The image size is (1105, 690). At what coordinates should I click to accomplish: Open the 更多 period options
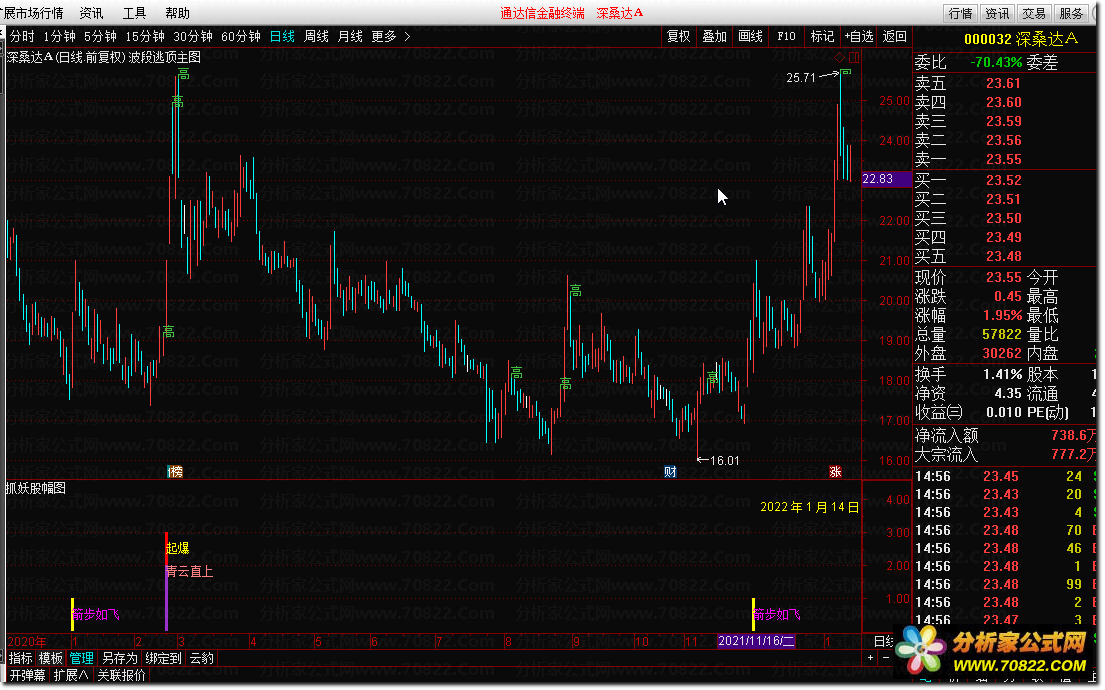tap(384, 36)
